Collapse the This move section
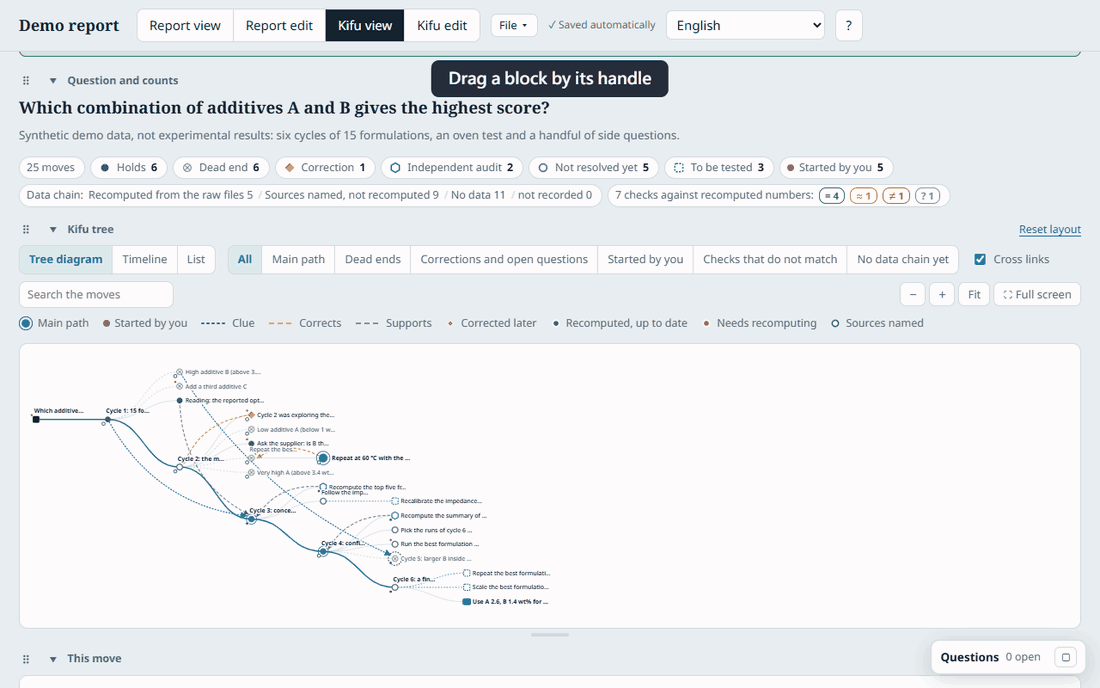The image size is (1100, 688). point(53,659)
